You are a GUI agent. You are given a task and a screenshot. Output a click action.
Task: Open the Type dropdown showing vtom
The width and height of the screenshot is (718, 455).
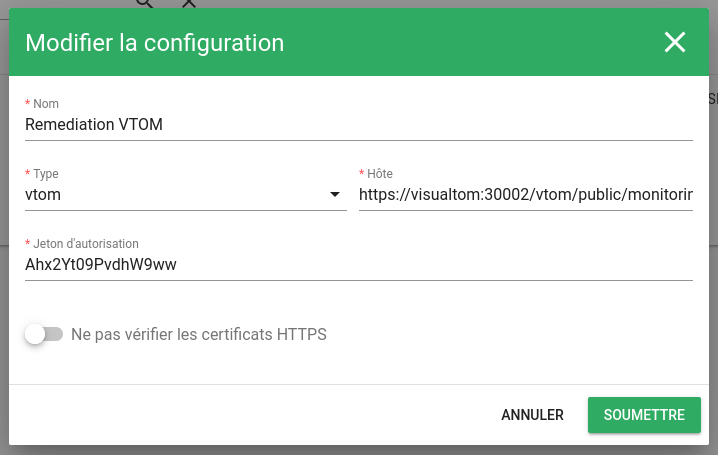coord(185,195)
